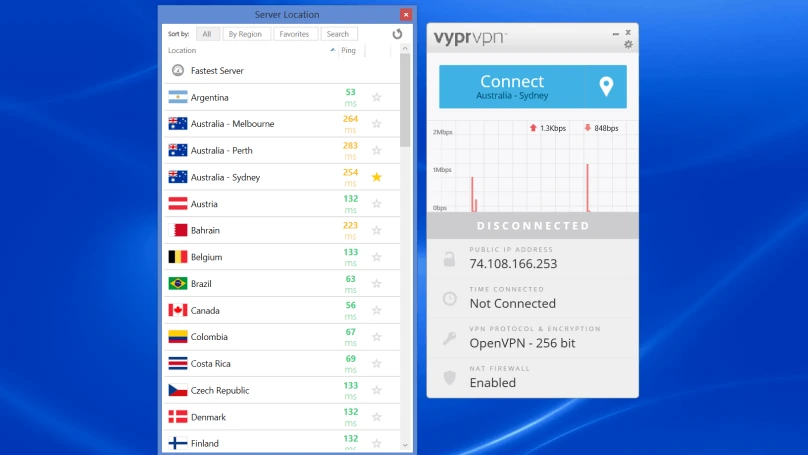Click the padlock icon beside Public IP Address
The height and width of the screenshot is (455, 808).
[x=449, y=259]
